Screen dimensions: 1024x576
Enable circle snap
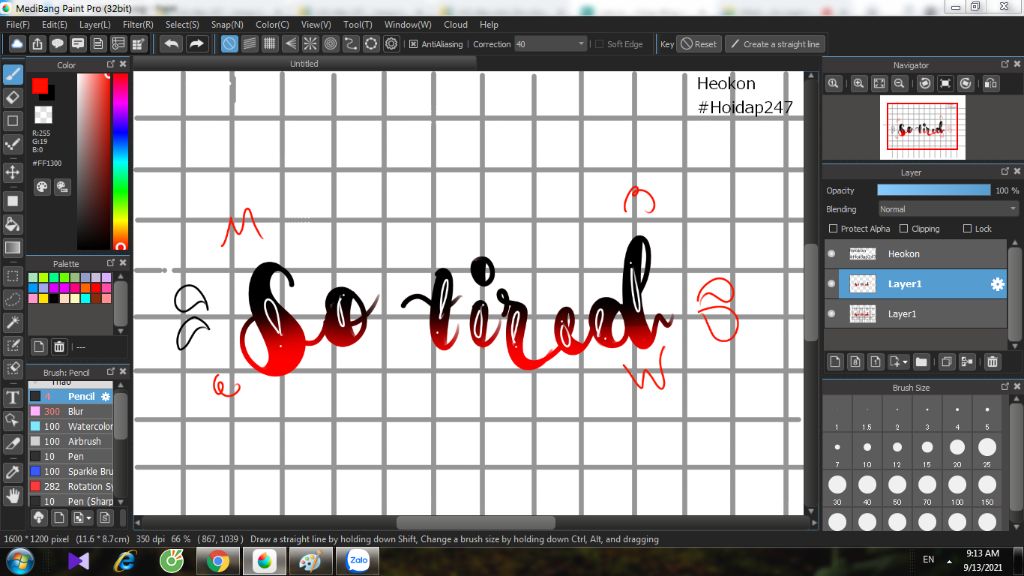[330, 44]
